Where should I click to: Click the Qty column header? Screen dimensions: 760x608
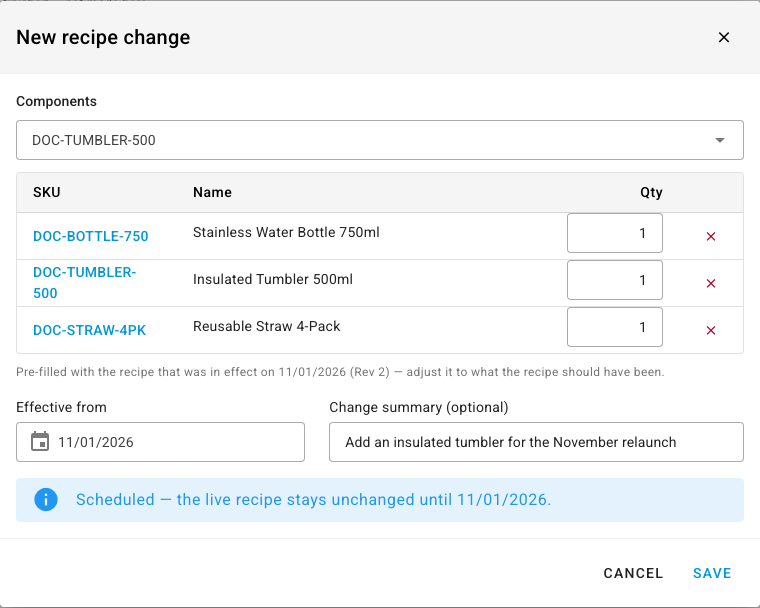coord(651,192)
